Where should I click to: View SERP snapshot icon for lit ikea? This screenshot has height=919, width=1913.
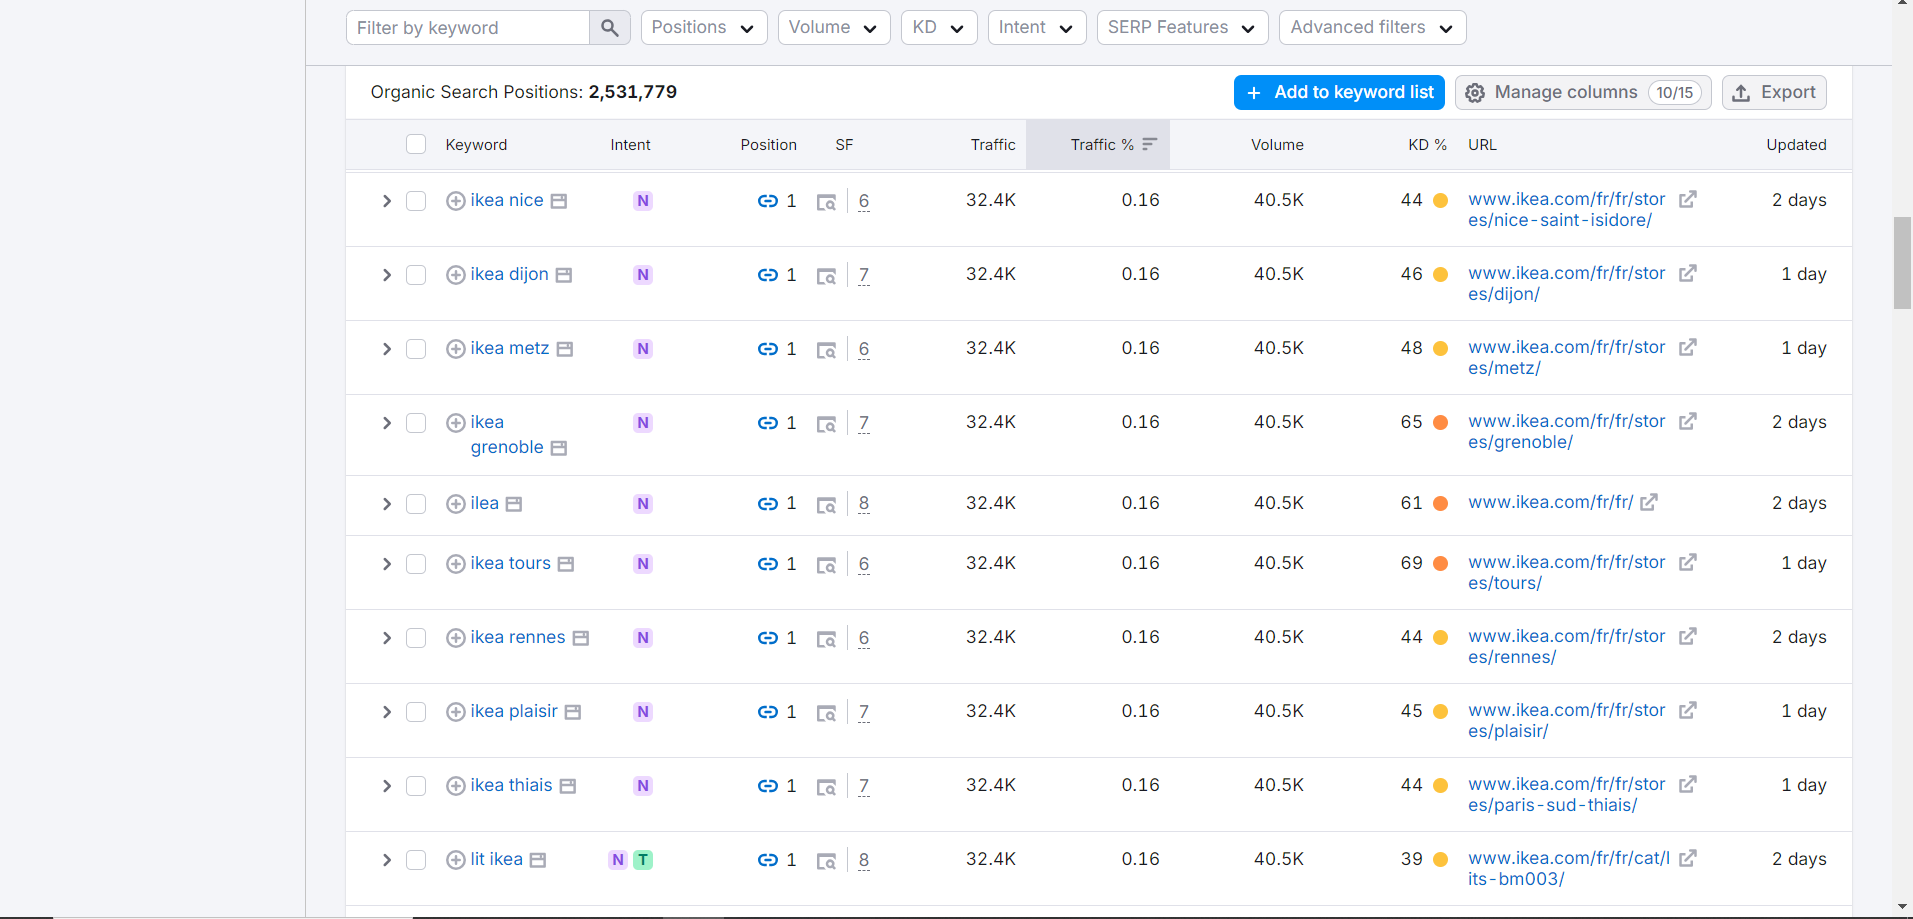pos(826,861)
